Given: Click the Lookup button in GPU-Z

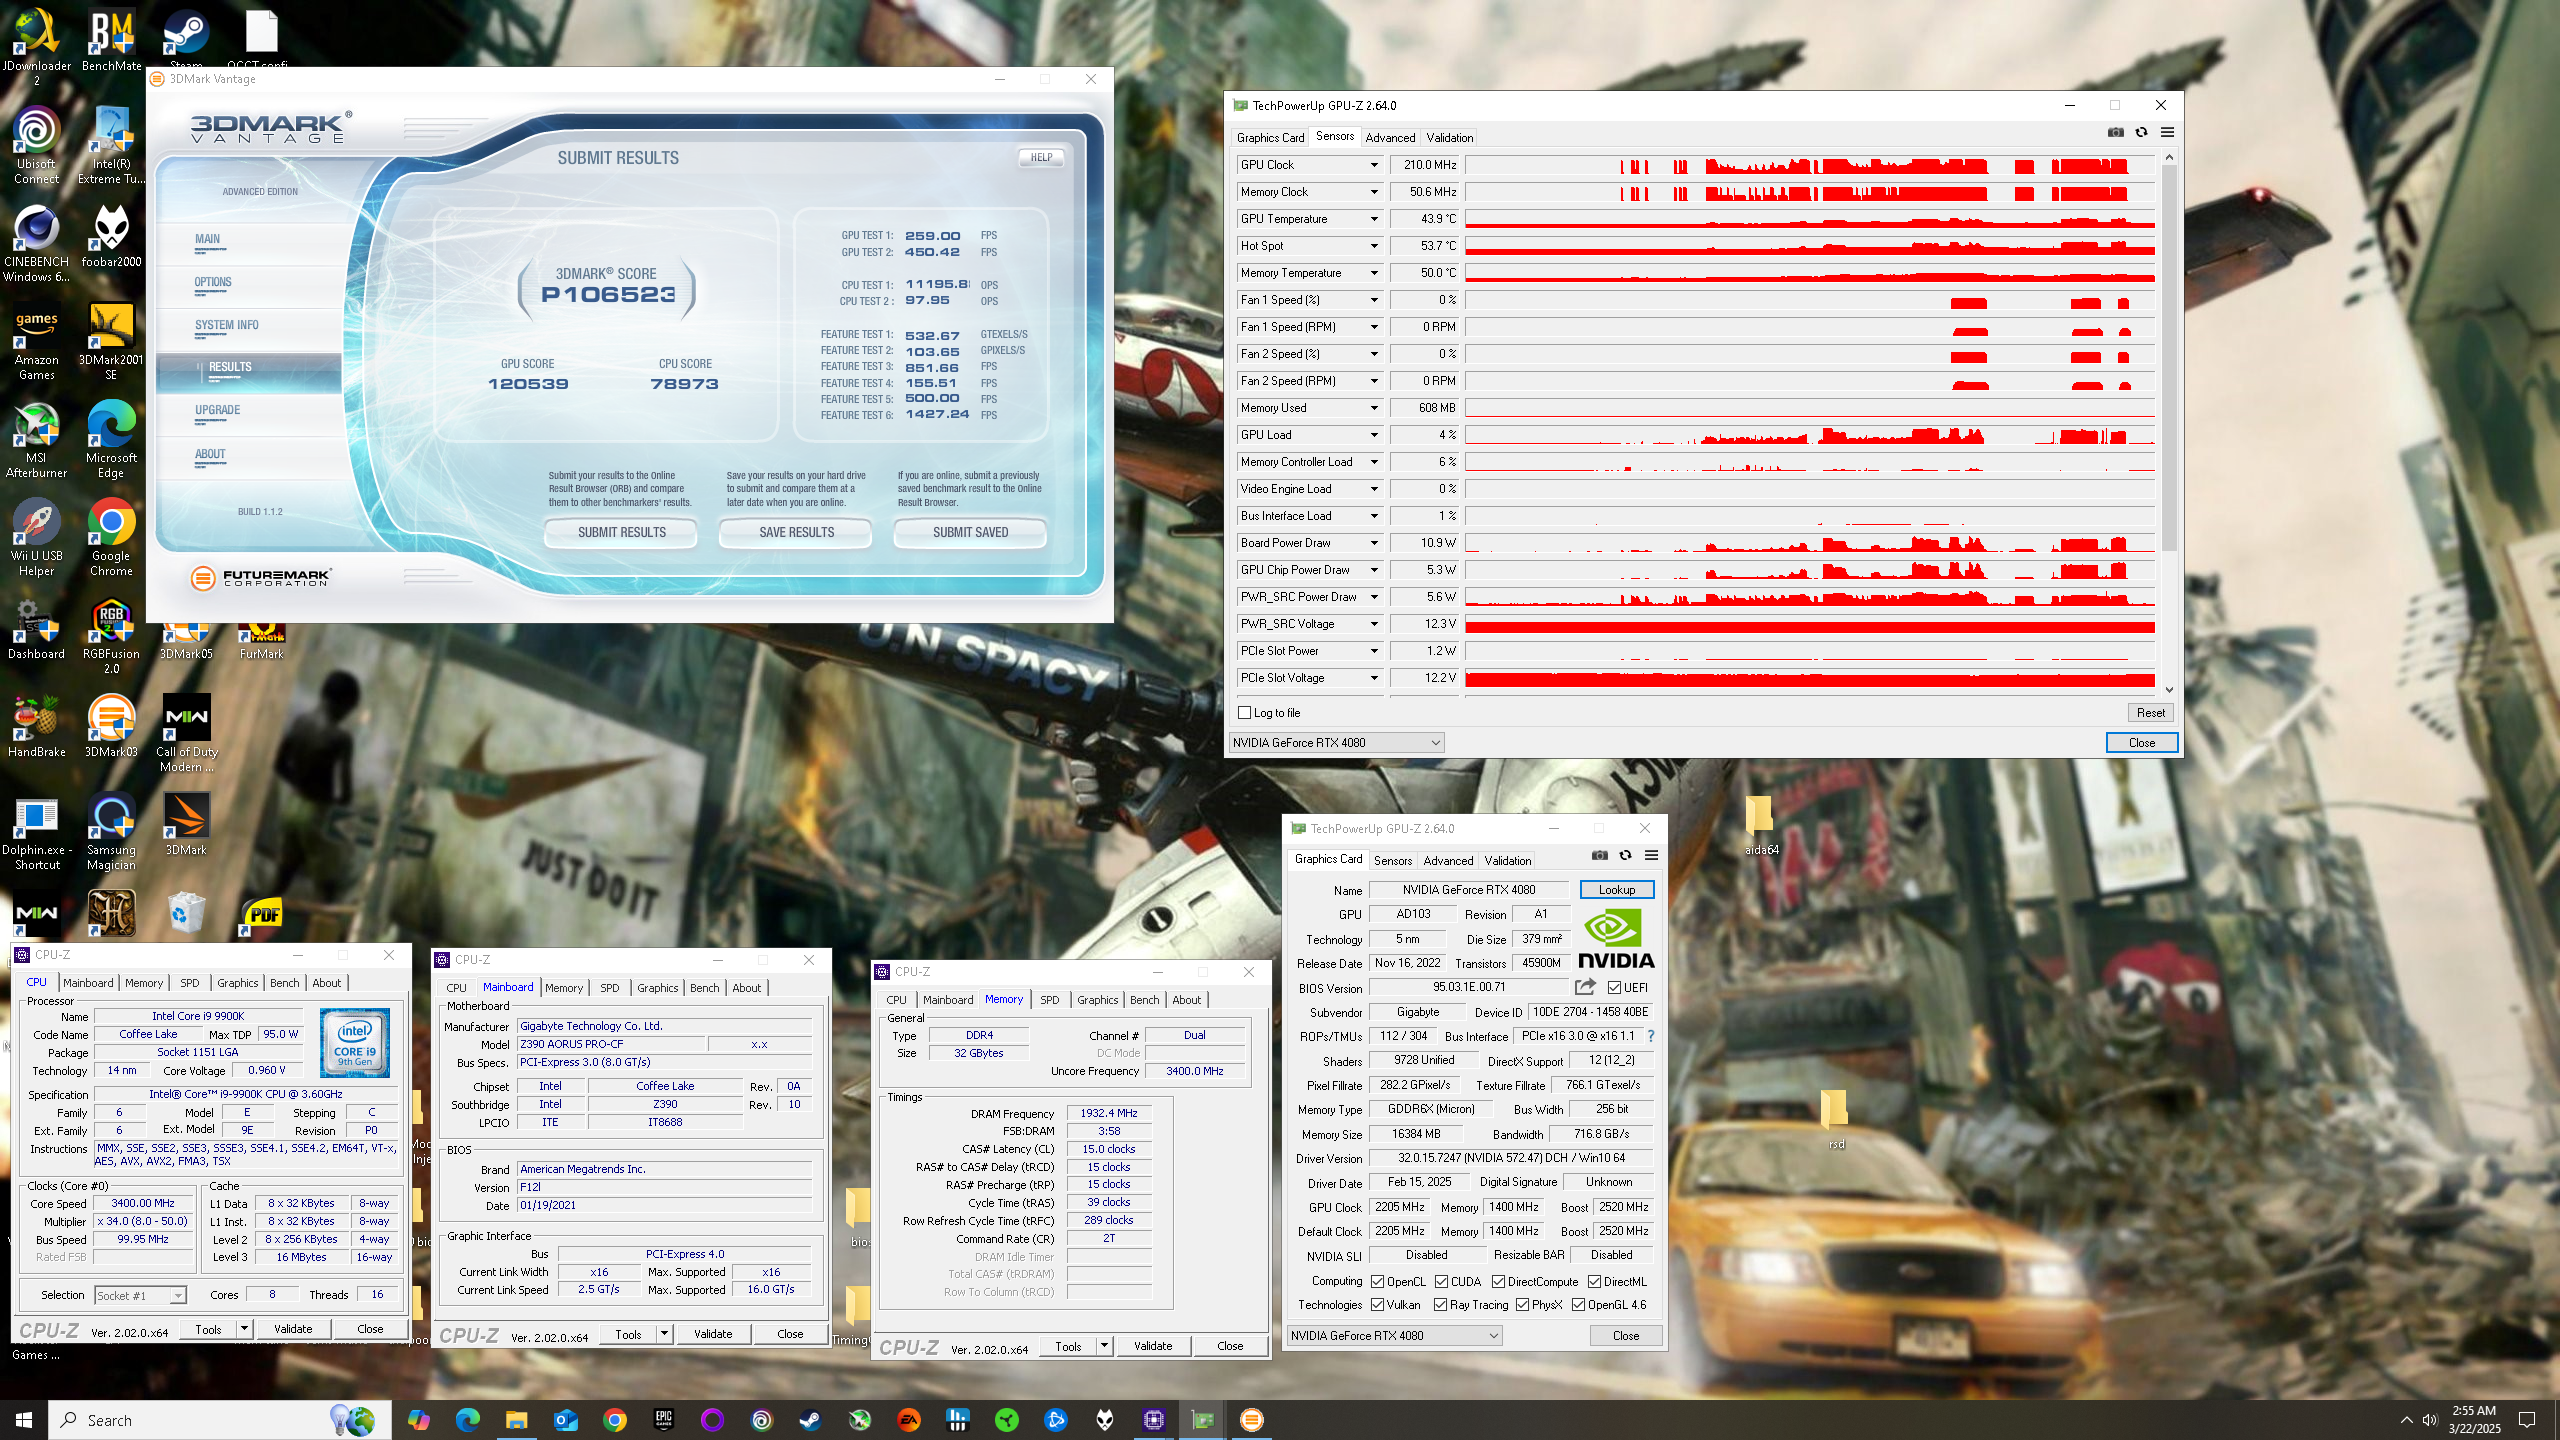Looking at the screenshot, I should pyautogui.click(x=1616, y=889).
